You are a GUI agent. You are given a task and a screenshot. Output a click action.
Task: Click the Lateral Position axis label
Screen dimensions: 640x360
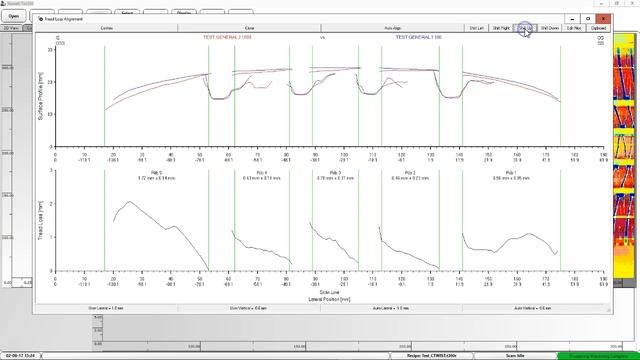(329, 299)
